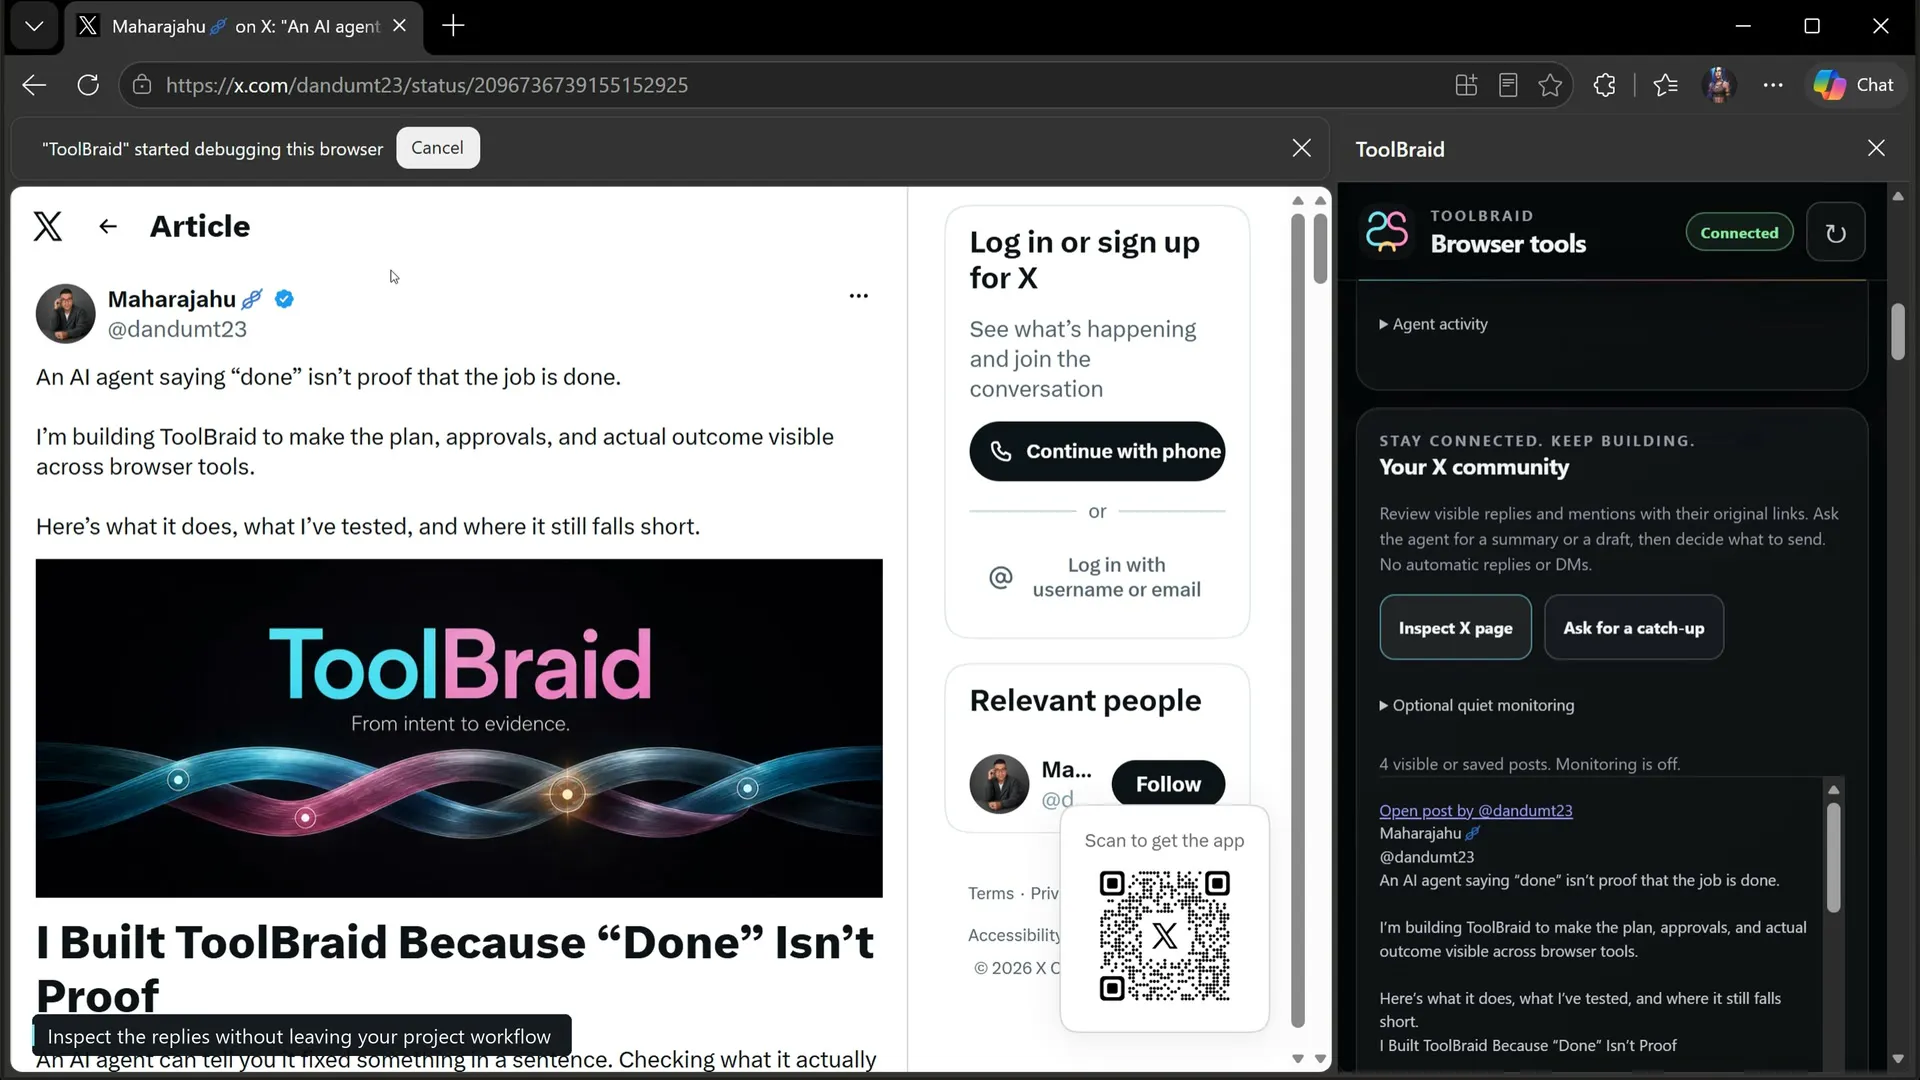Open the Accessibility footer link
This screenshot has height=1080, width=1920.
coord(1014,935)
